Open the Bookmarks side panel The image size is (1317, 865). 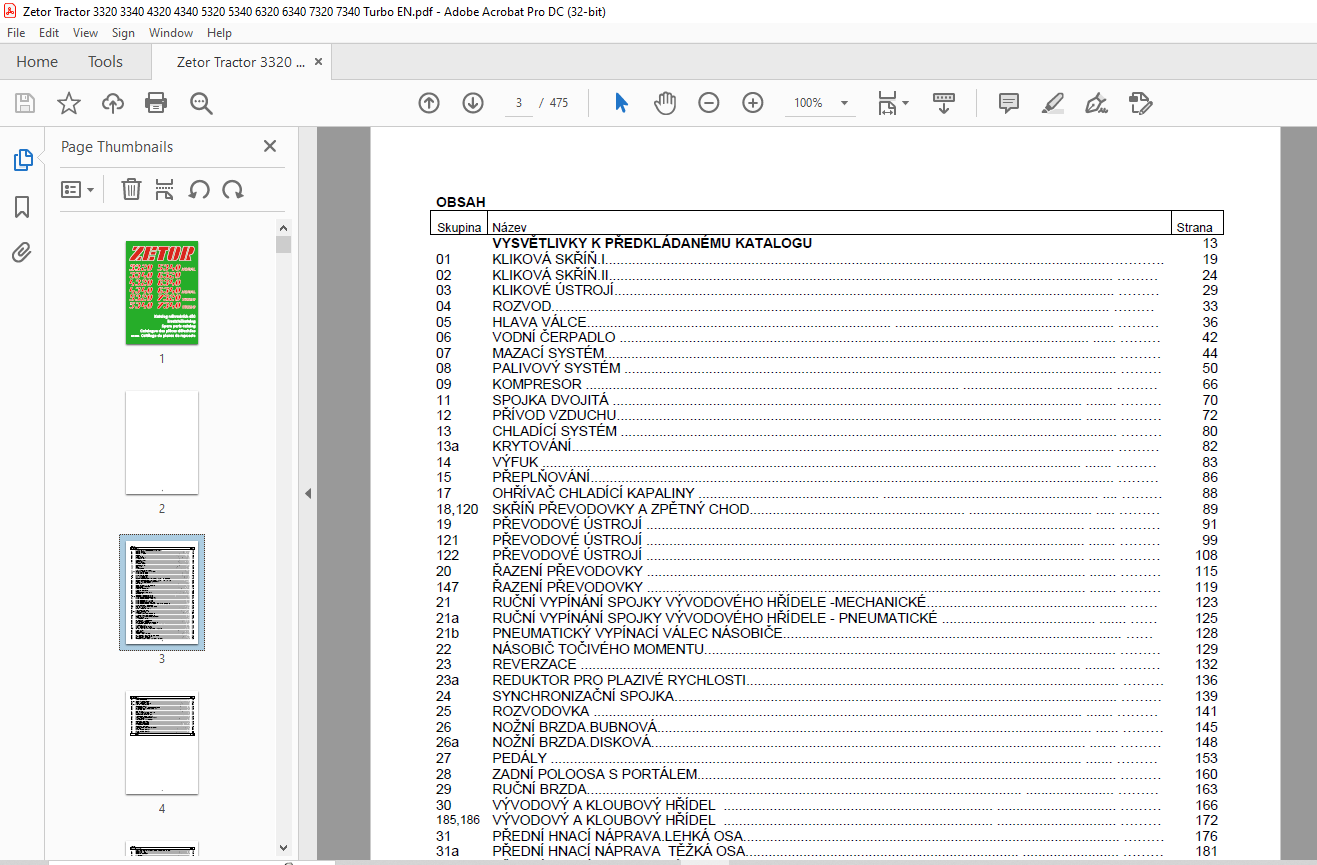(22, 207)
